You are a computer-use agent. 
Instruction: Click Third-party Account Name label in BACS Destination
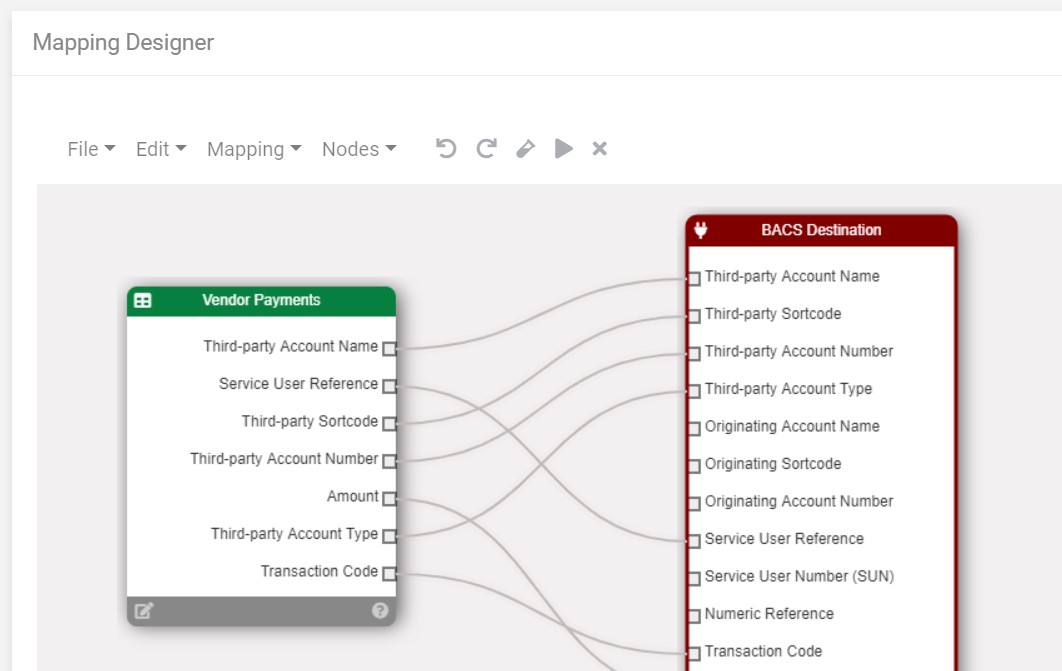[792, 276]
